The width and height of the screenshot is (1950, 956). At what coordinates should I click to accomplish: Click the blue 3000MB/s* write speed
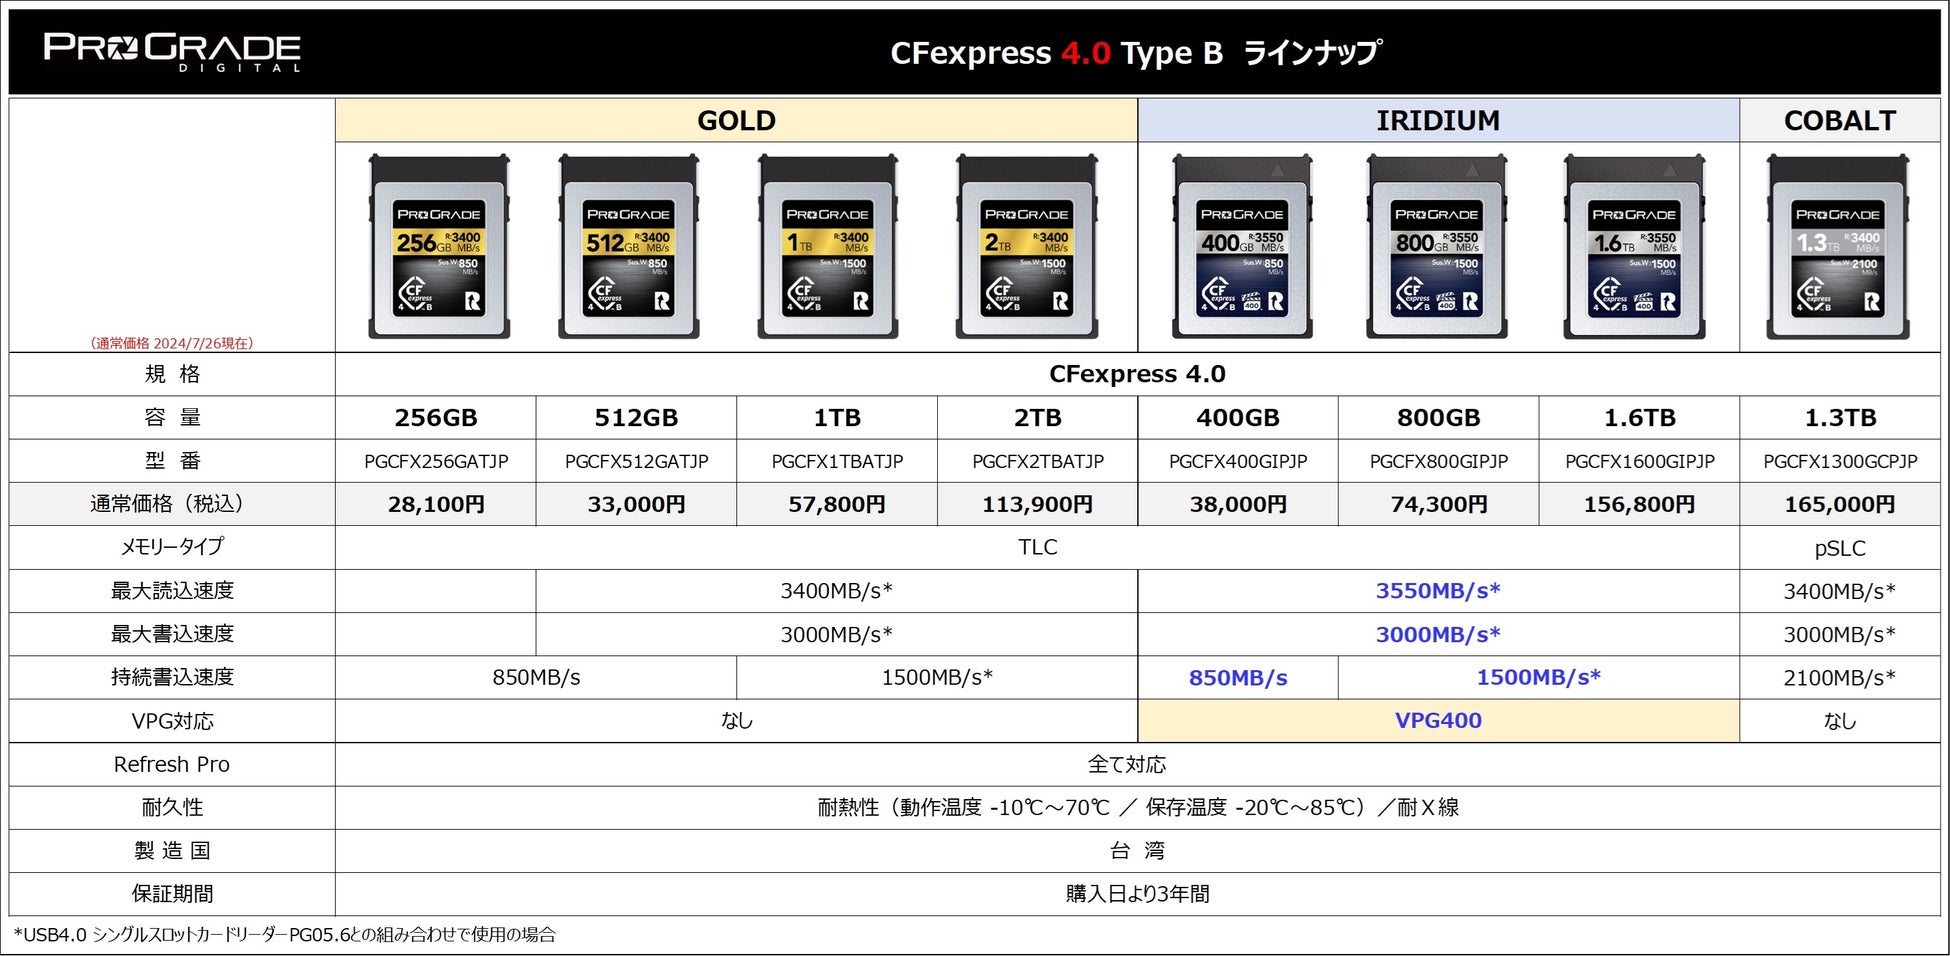(x=1438, y=634)
